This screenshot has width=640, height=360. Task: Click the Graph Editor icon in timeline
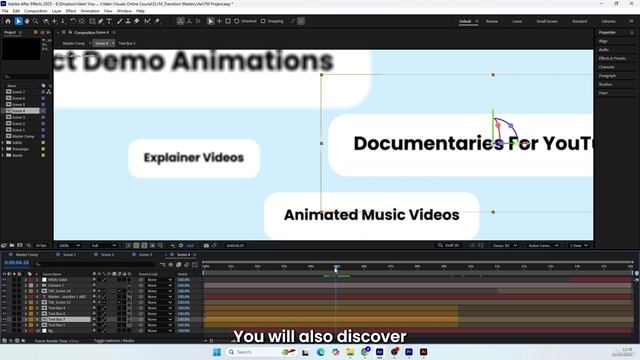click(195, 264)
